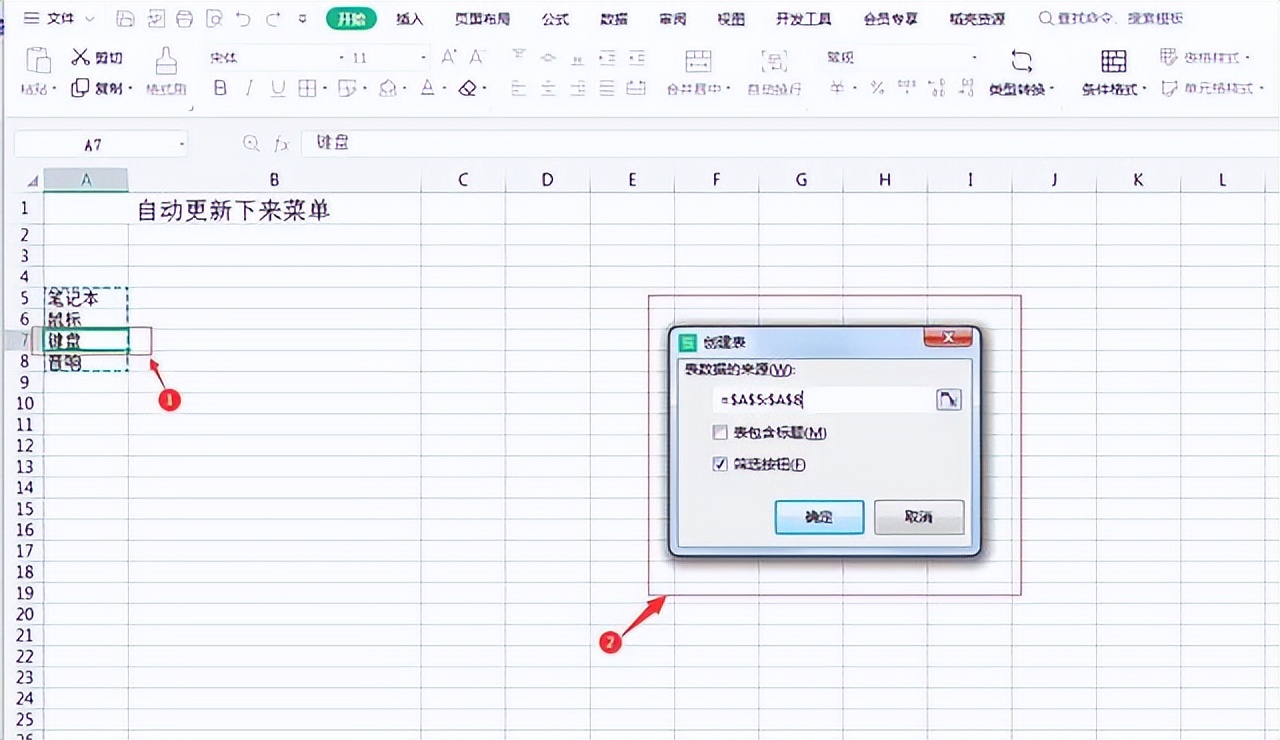Uncheck the filter button checkbox
The height and width of the screenshot is (740, 1280).
[720, 464]
